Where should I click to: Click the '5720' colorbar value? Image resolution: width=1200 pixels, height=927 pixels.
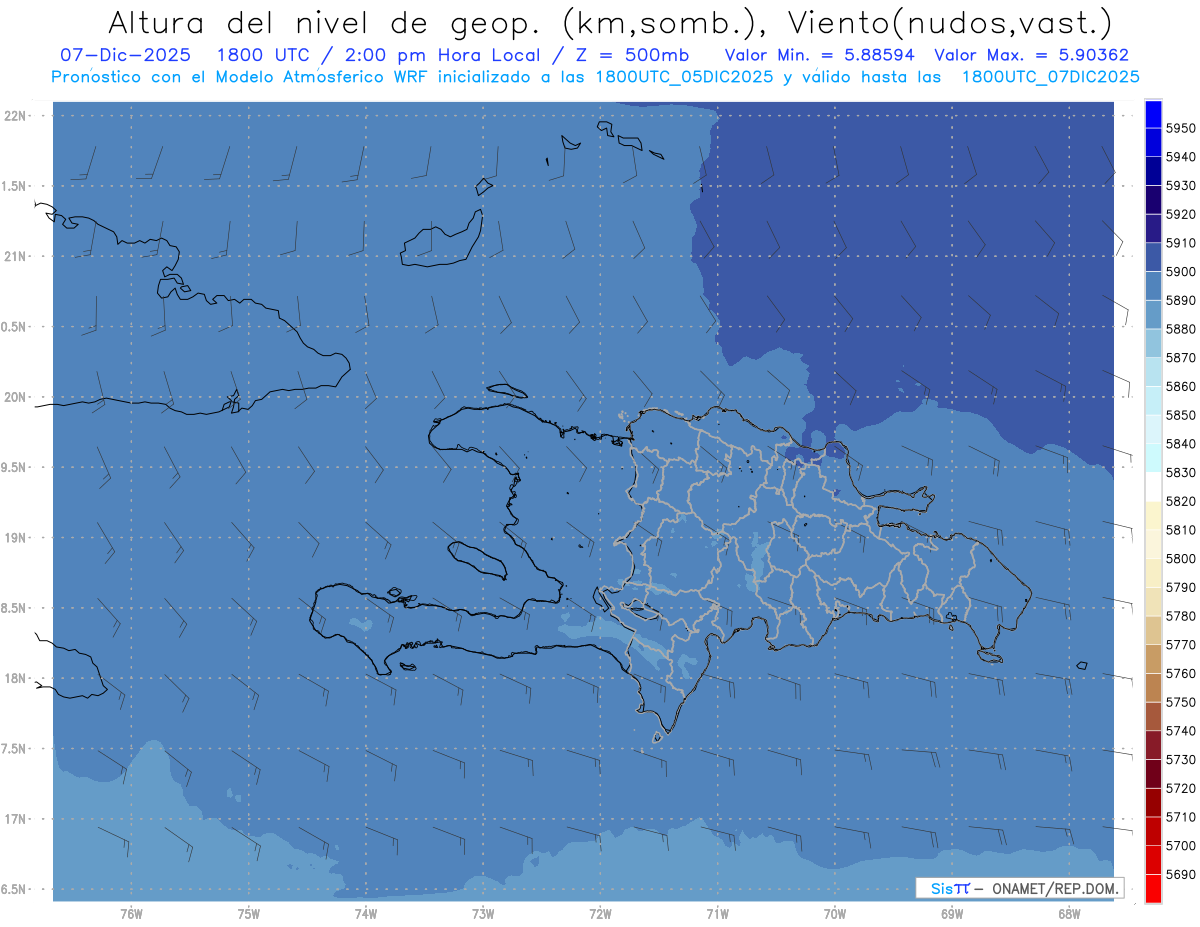(1181, 789)
